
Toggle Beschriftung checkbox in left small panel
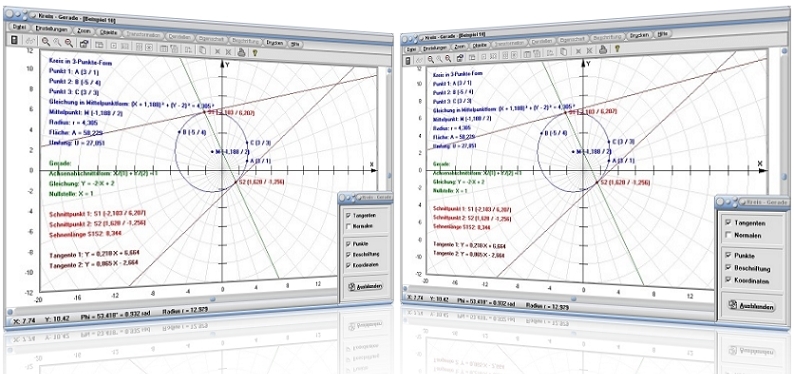348,255
